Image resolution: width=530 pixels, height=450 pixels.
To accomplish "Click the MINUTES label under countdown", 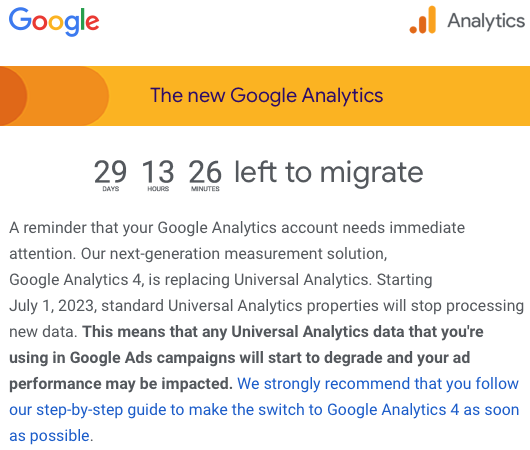I will click(205, 189).
